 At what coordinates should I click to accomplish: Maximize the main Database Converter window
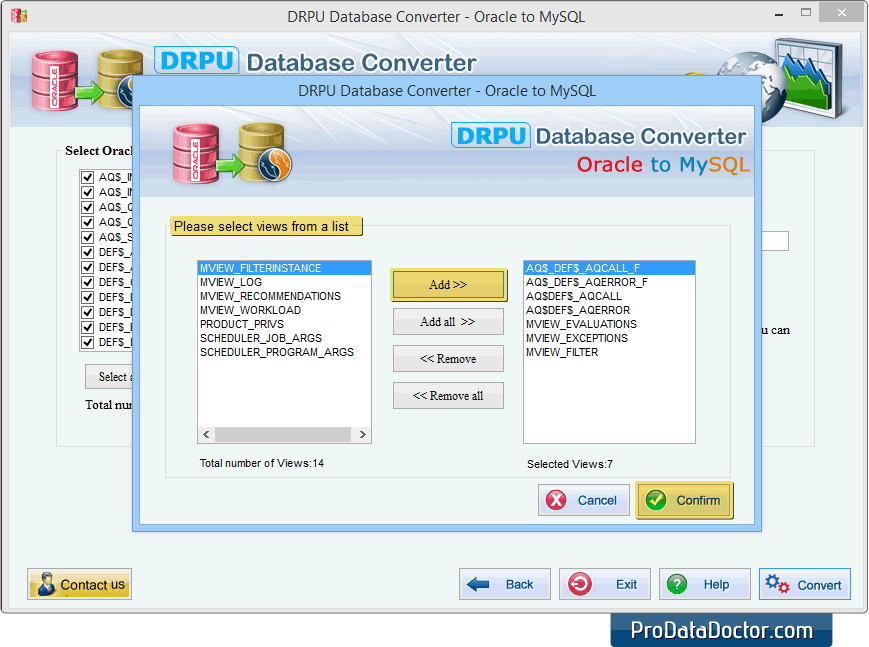(806, 12)
